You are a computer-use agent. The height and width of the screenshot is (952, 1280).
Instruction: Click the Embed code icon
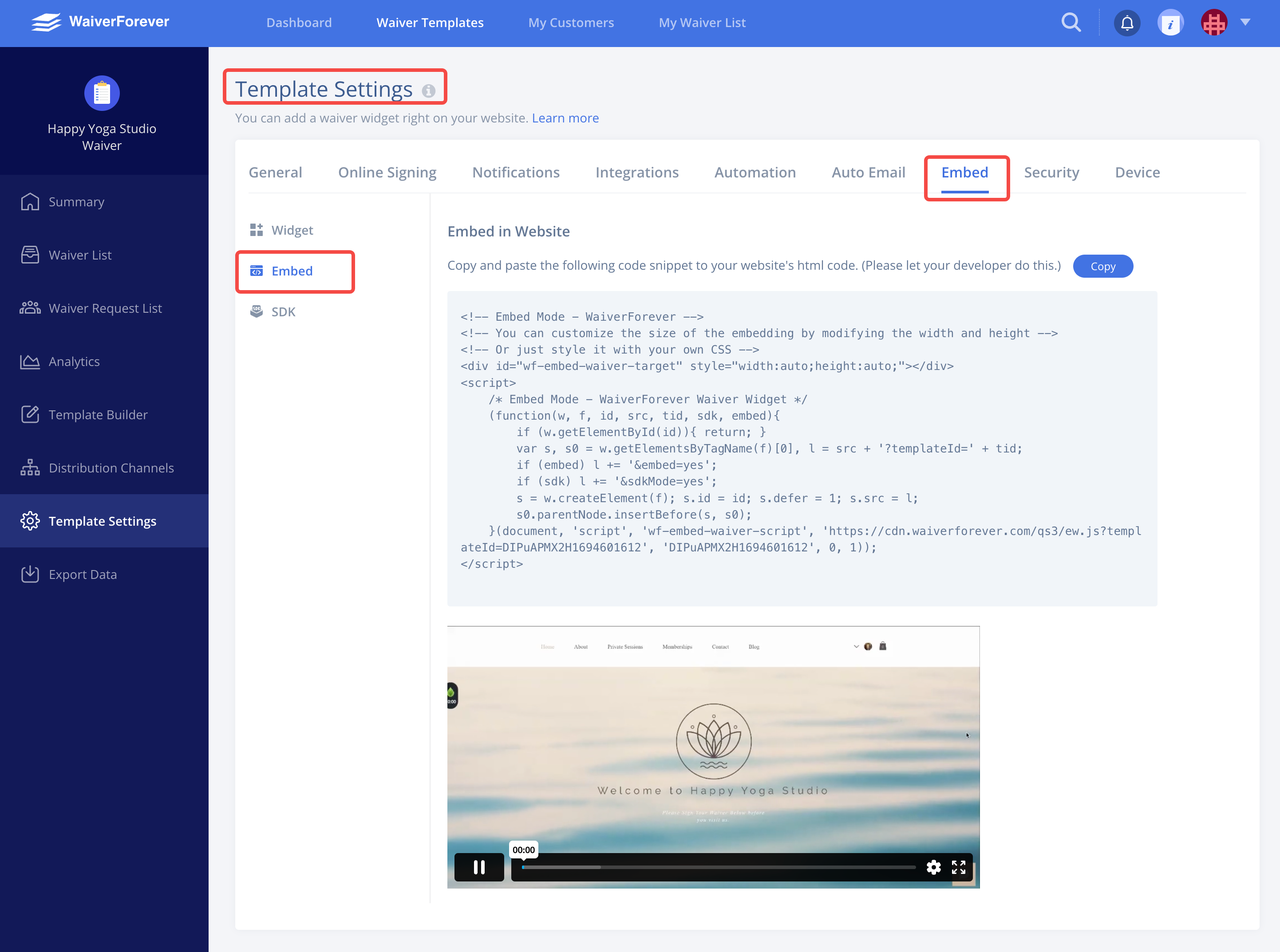coord(257,271)
